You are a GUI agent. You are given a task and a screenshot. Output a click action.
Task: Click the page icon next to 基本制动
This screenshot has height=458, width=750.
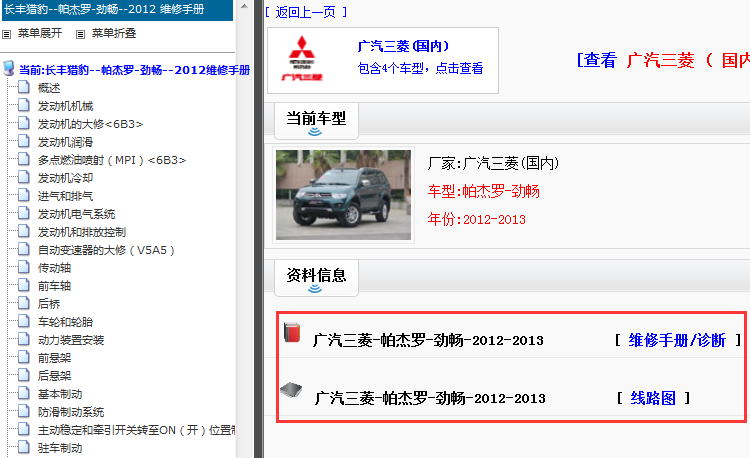pos(24,394)
